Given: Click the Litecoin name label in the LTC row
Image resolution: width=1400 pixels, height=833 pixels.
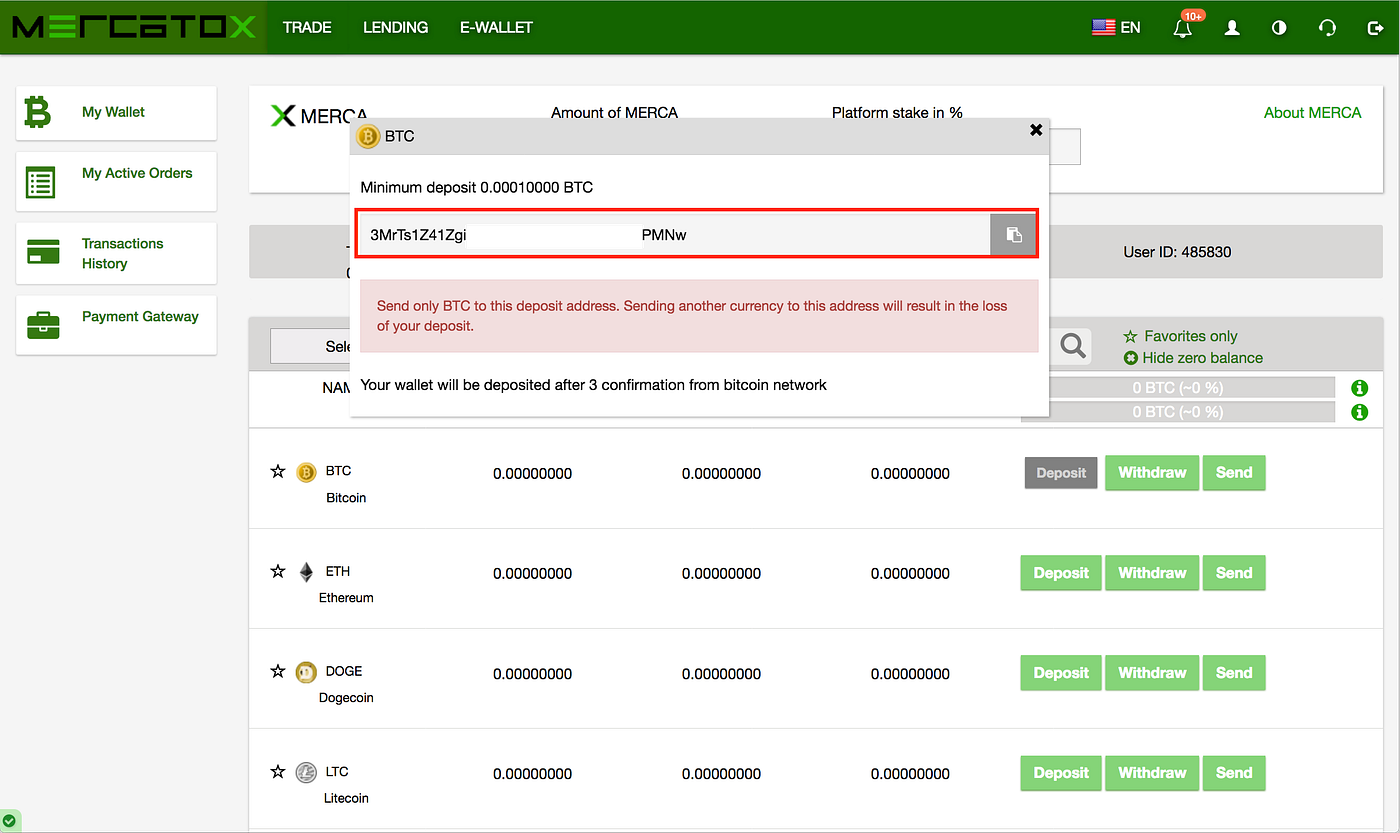Looking at the screenshot, I should coord(346,798).
